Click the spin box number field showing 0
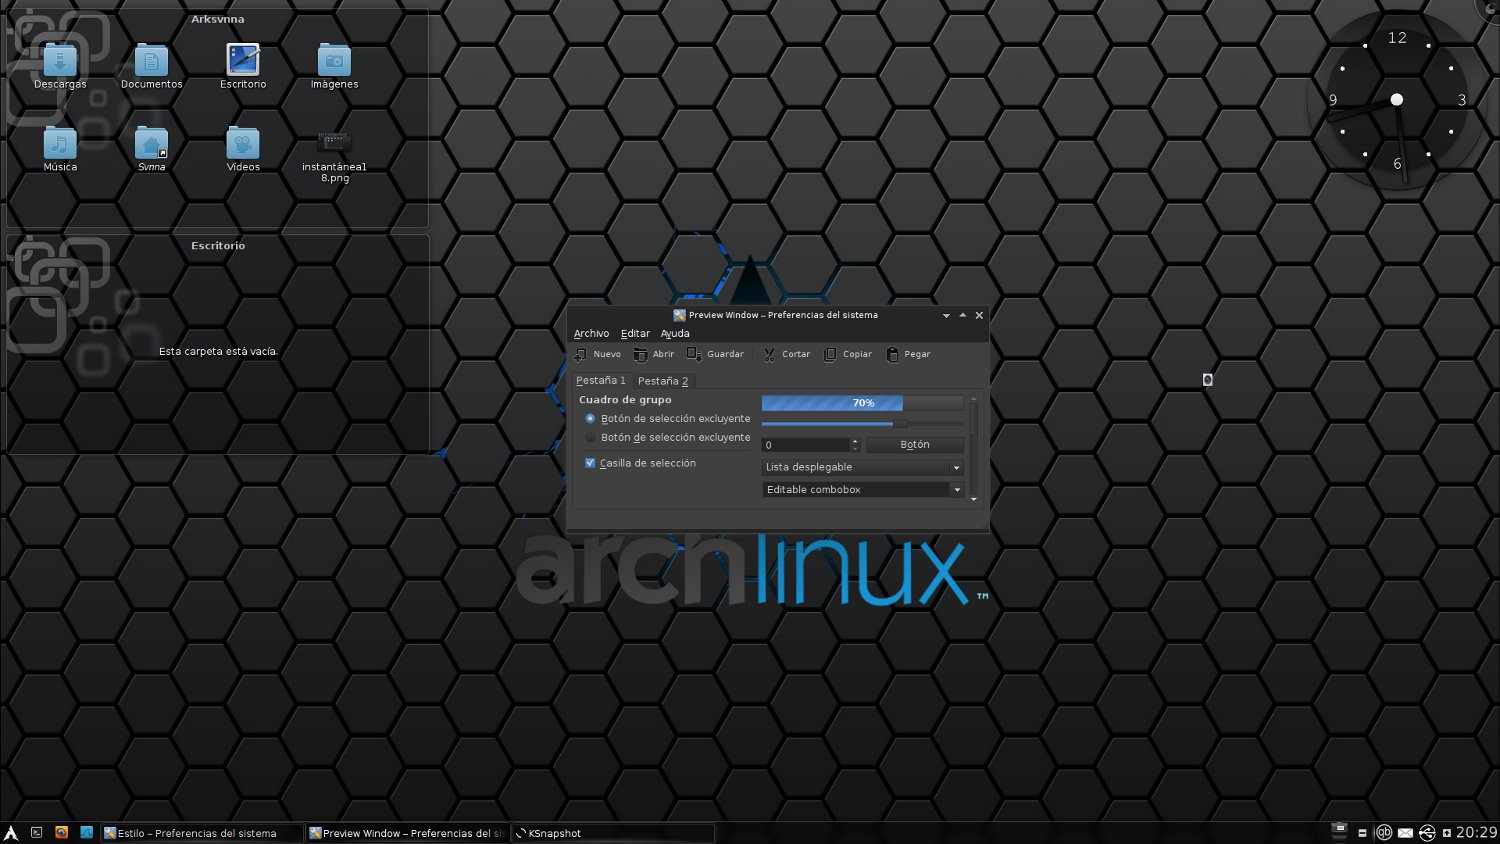The width and height of the screenshot is (1500, 844). (805, 445)
